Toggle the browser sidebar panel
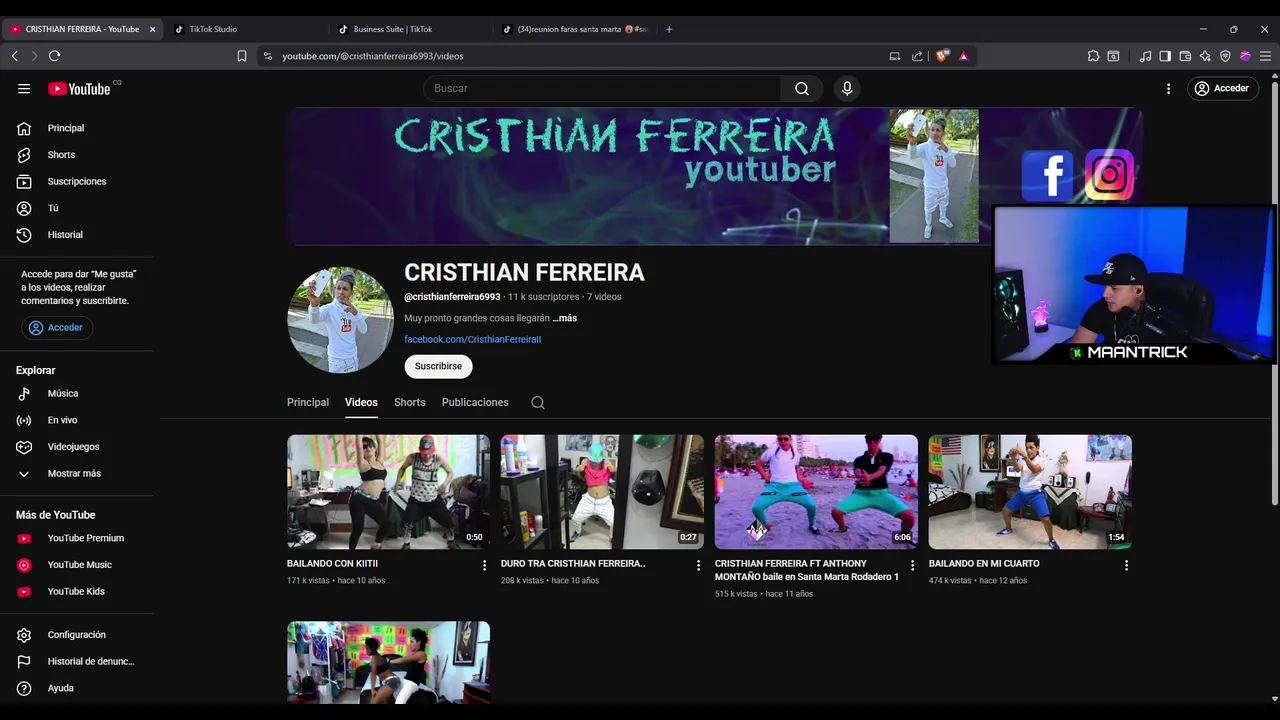 click(1165, 56)
